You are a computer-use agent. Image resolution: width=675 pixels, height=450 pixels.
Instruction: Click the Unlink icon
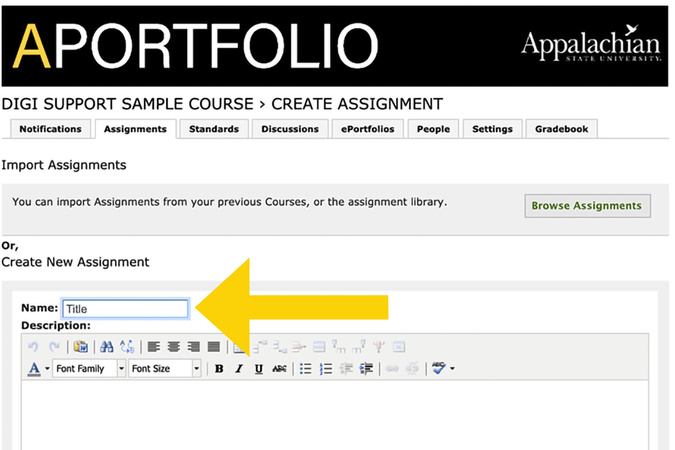[x=412, y=369]
